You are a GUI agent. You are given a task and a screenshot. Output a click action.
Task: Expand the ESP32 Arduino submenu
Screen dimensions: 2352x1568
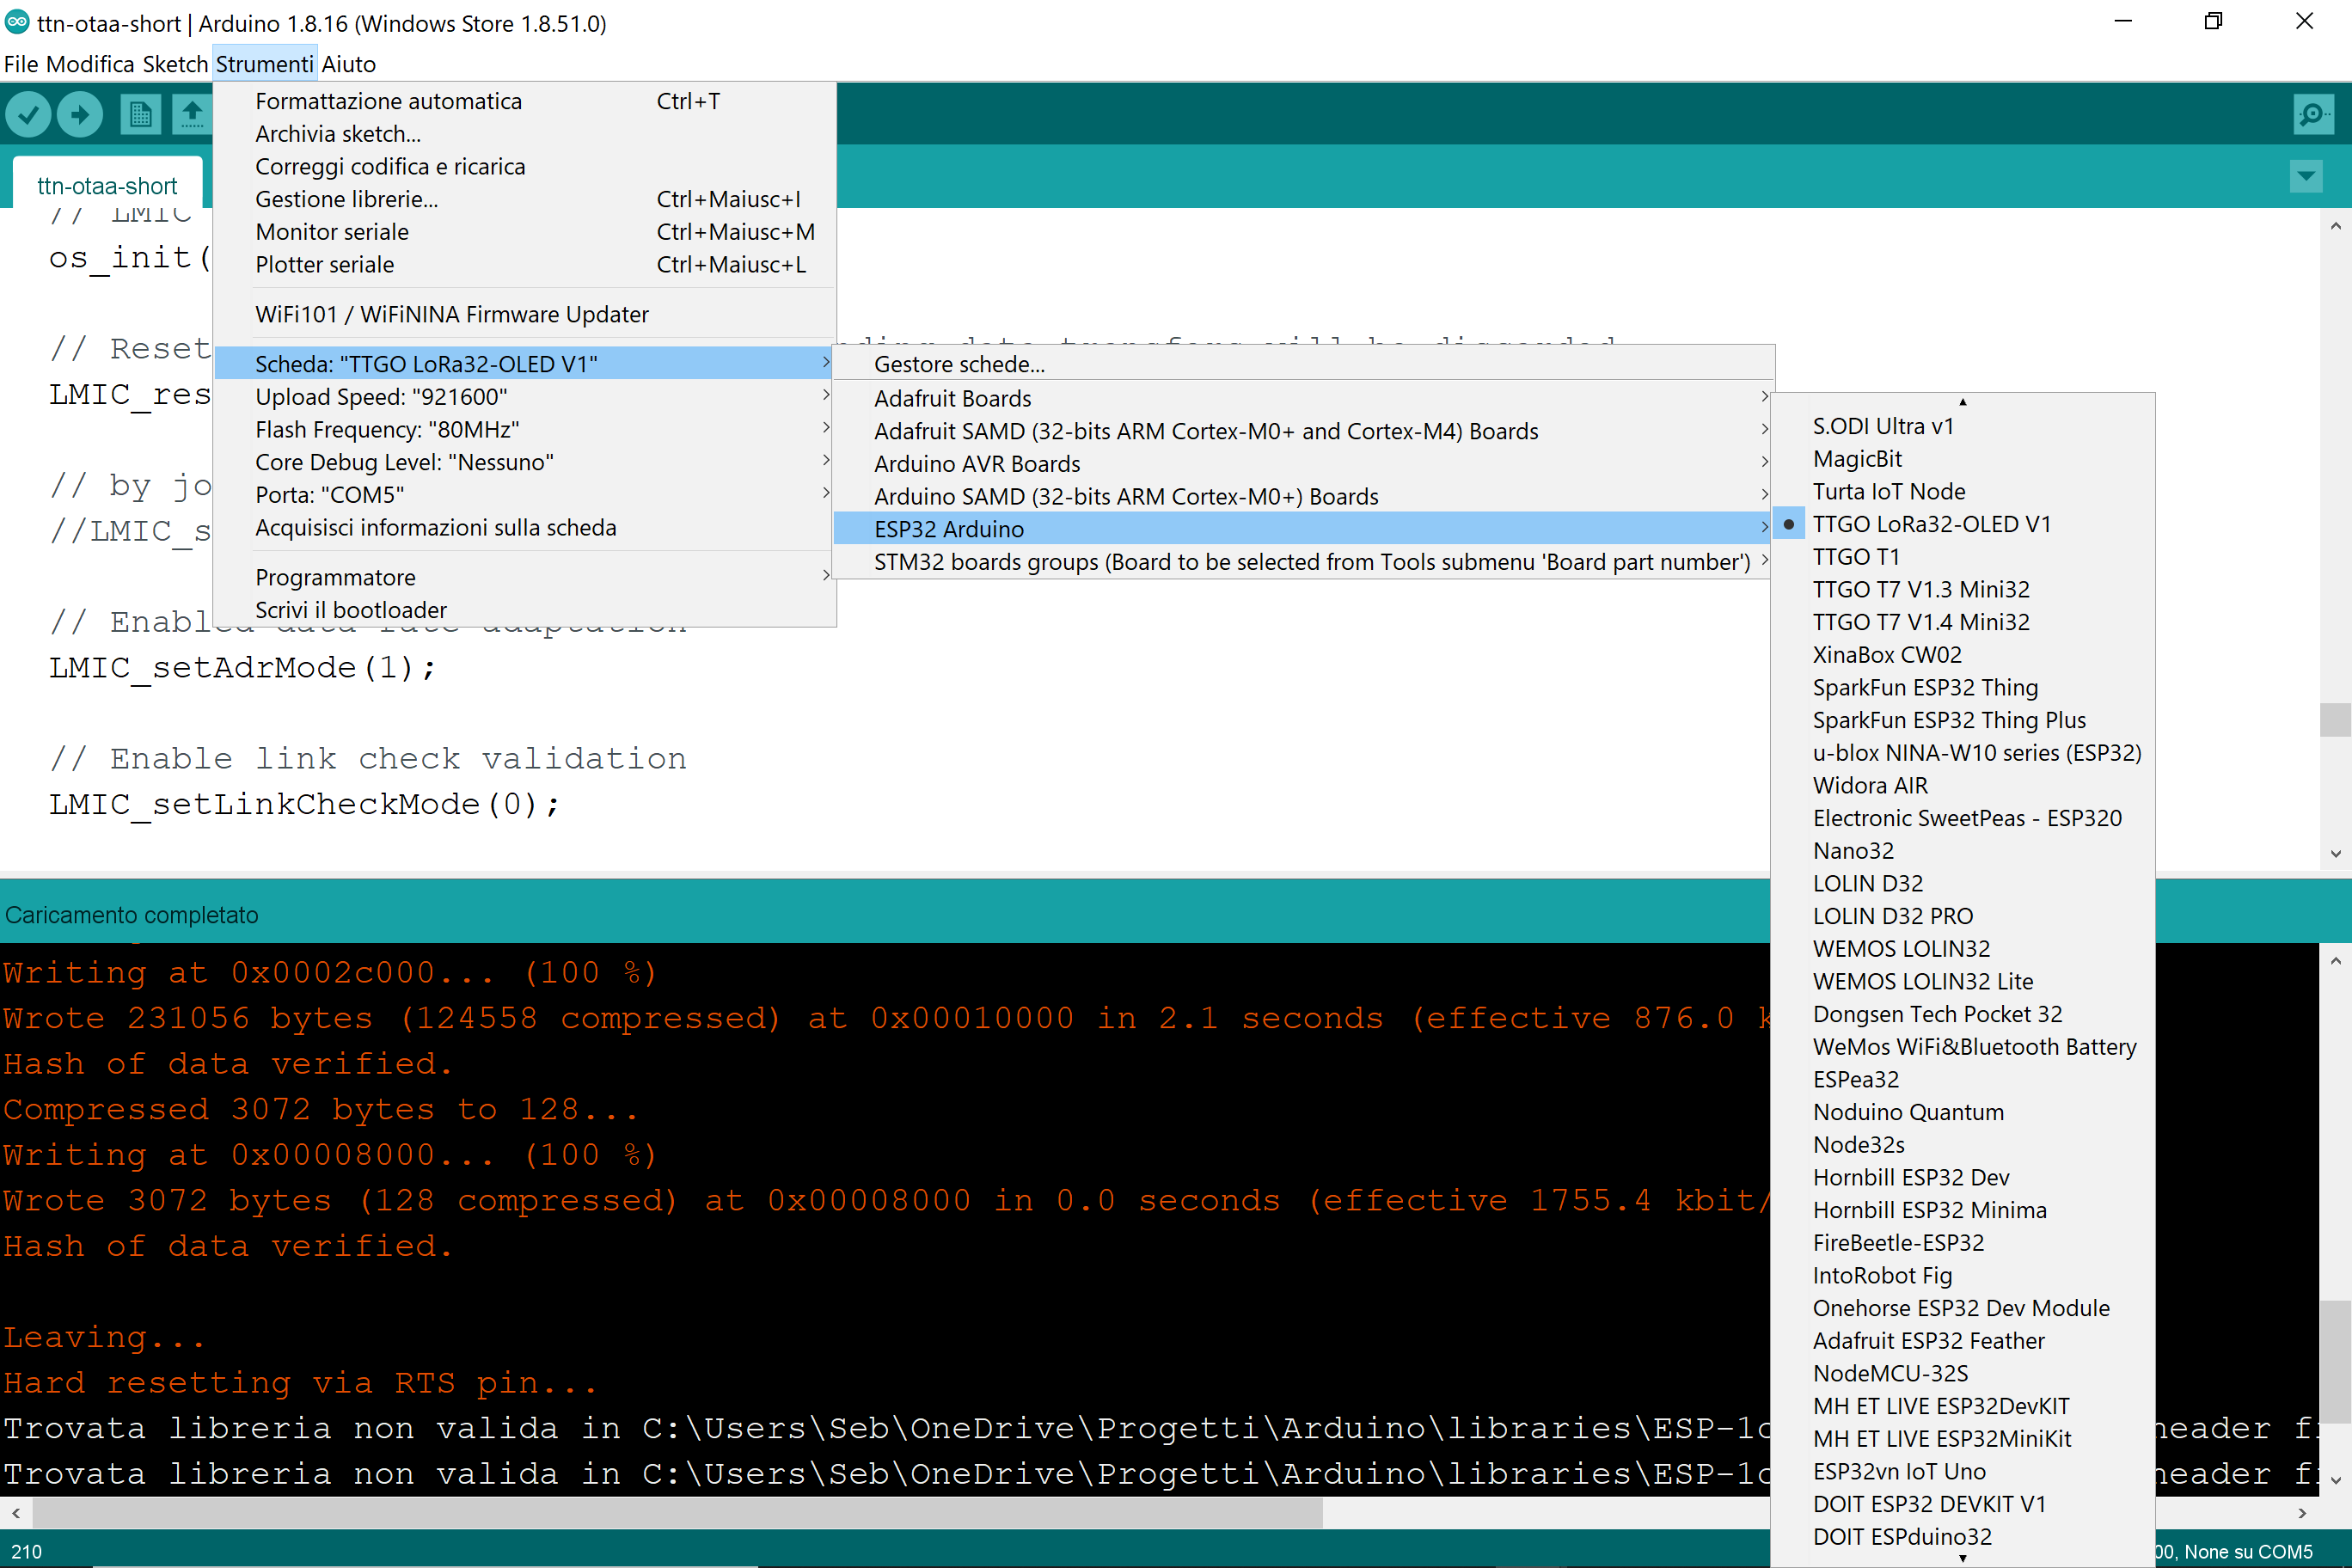click(x=1303, y=529)
